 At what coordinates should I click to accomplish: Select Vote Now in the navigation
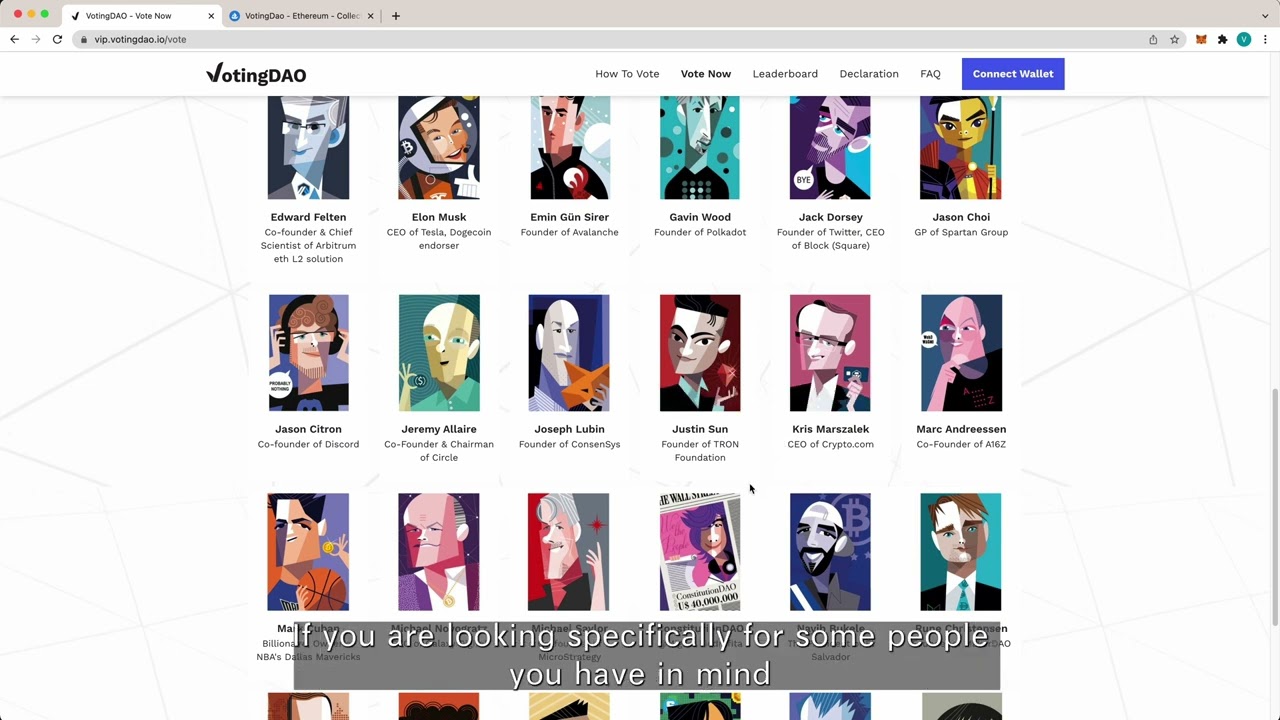706,74
